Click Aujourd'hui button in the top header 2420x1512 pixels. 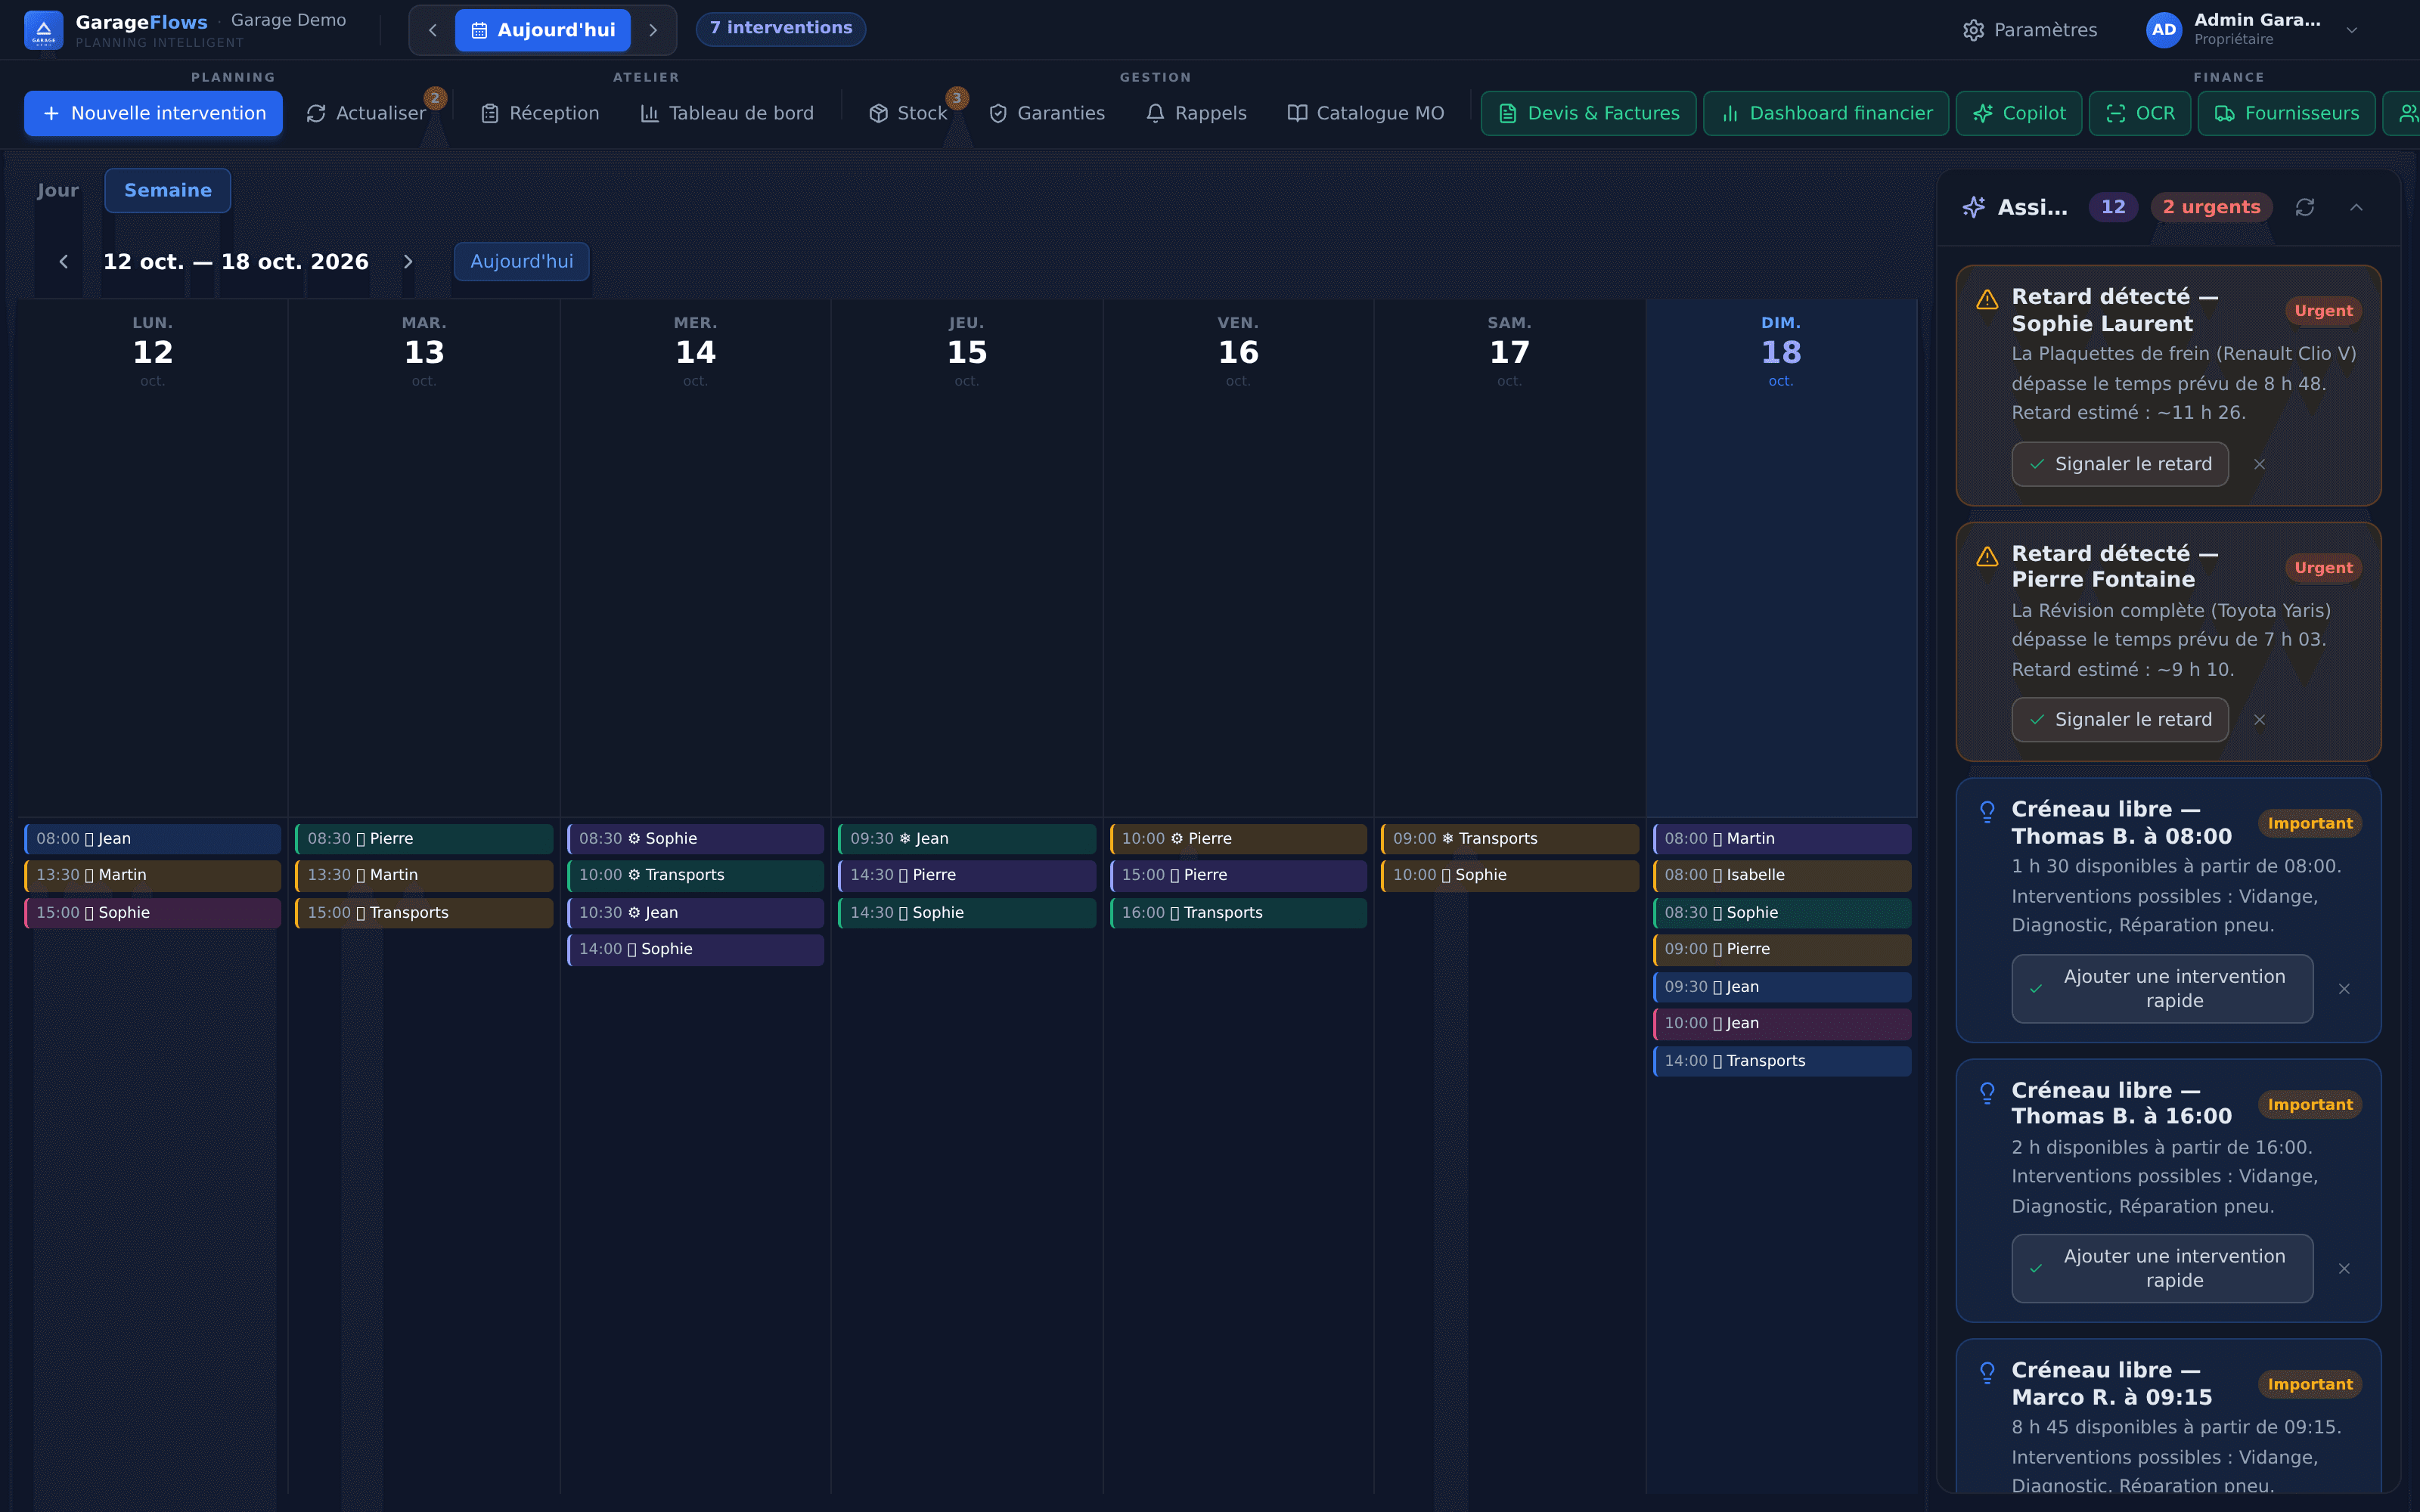543,30
